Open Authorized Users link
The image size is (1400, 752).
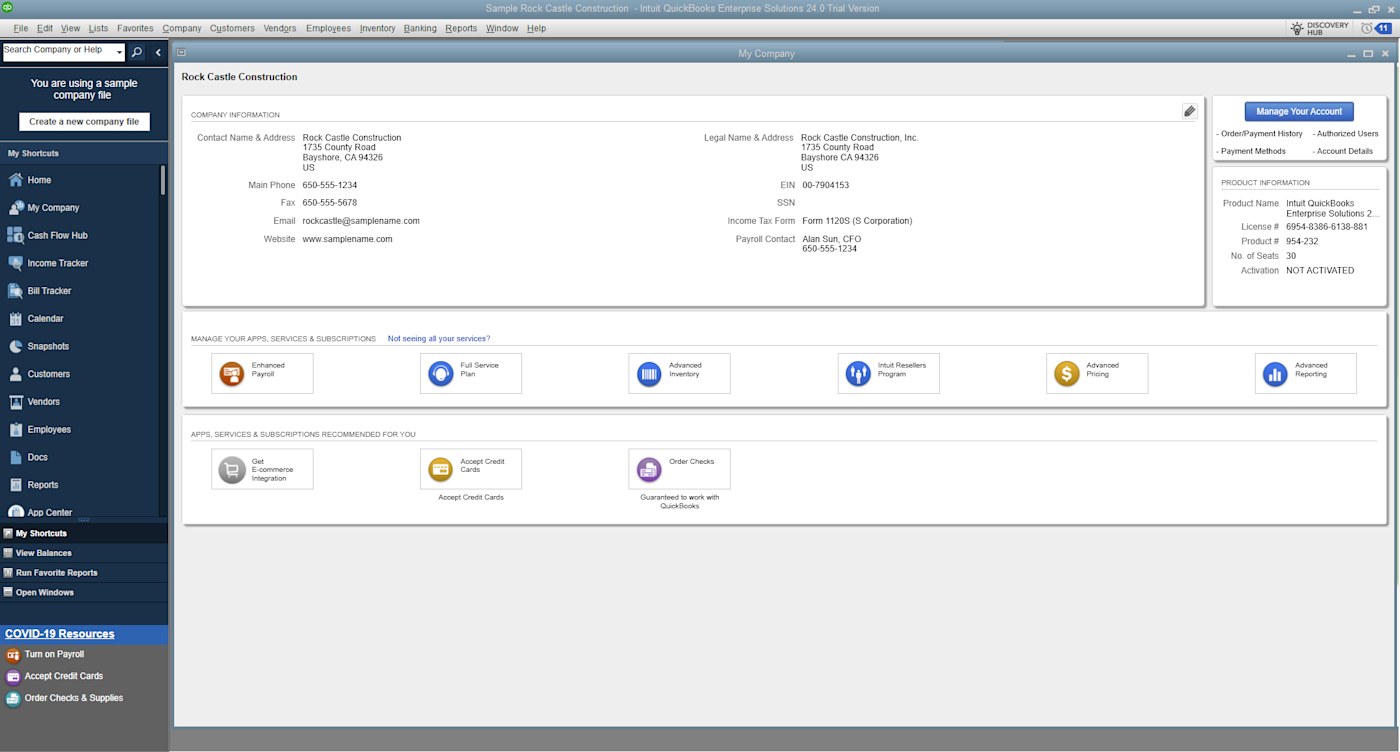1346,133
